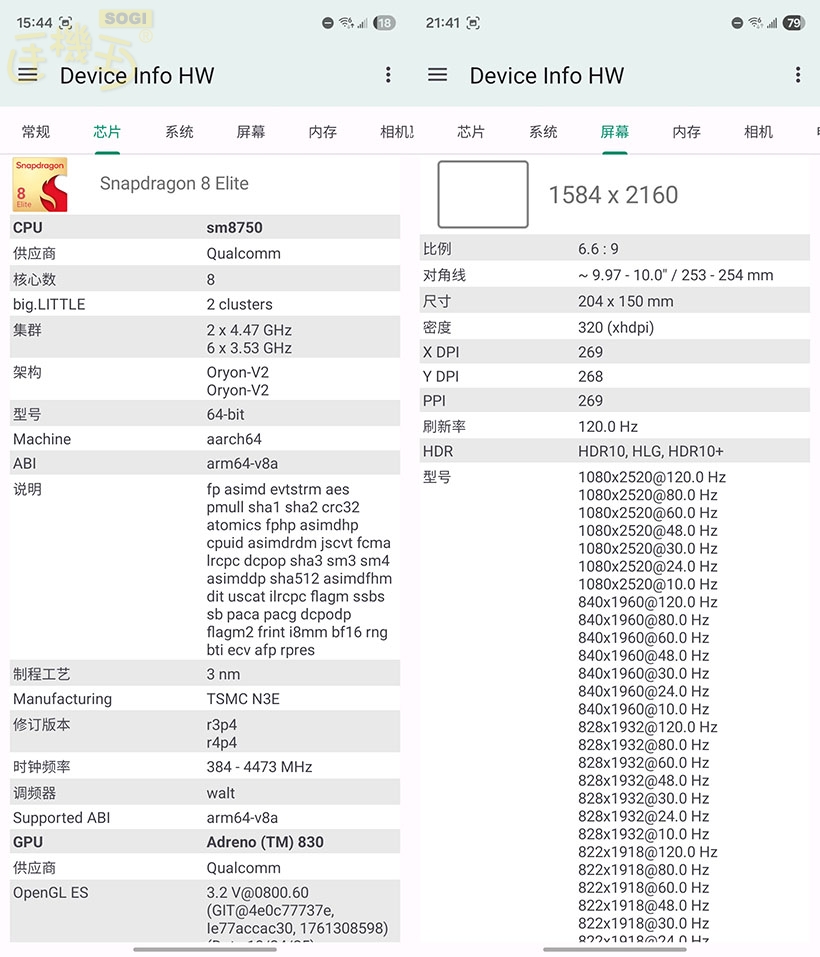Open the hamburger menu on the right screen

437,75
